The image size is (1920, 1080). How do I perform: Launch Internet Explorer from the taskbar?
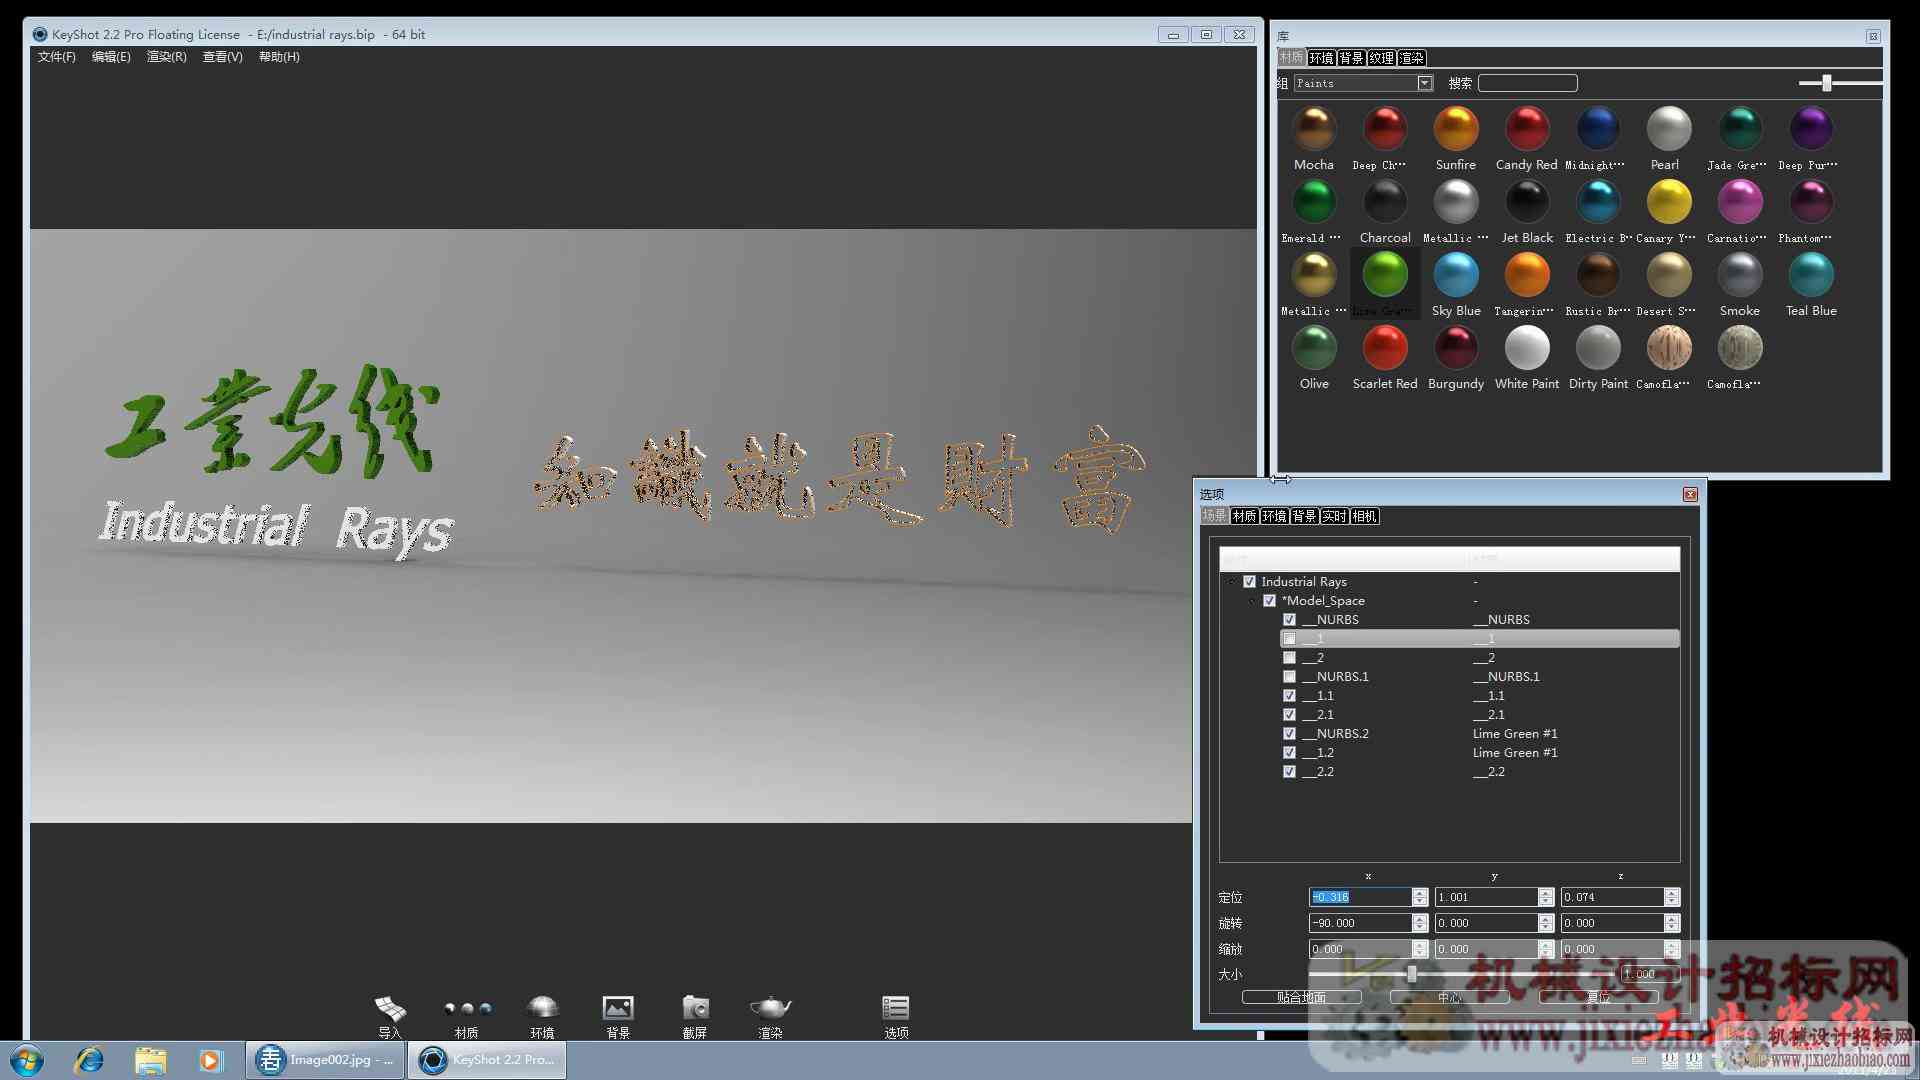click(89, 1060)
